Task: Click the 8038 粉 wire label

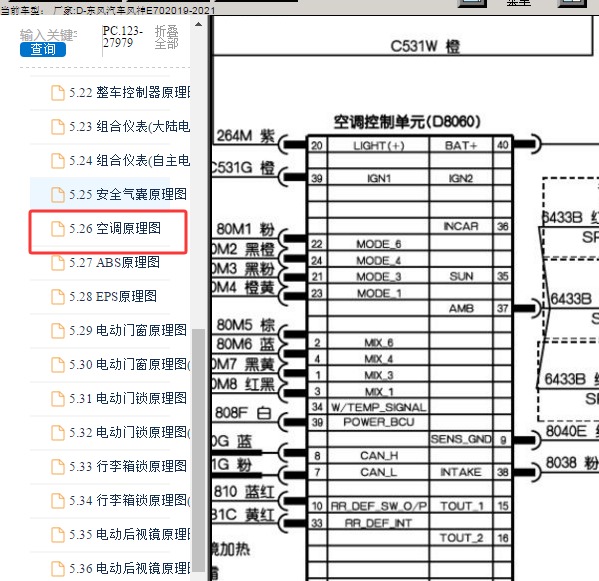Action: pos(572,463)
